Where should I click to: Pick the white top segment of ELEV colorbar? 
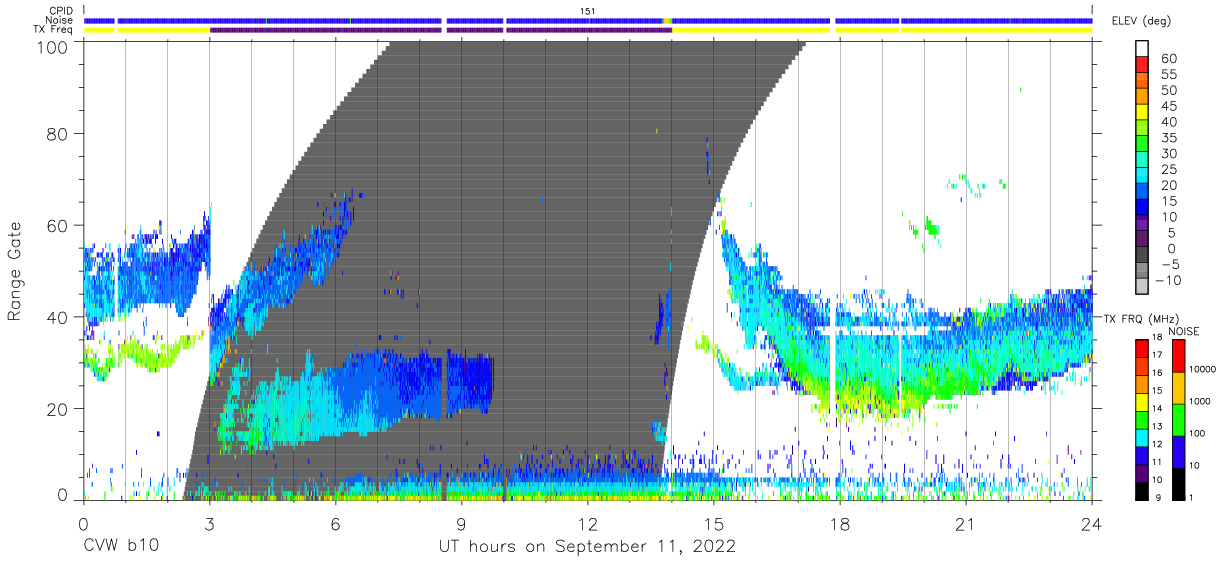point(1142,50)
